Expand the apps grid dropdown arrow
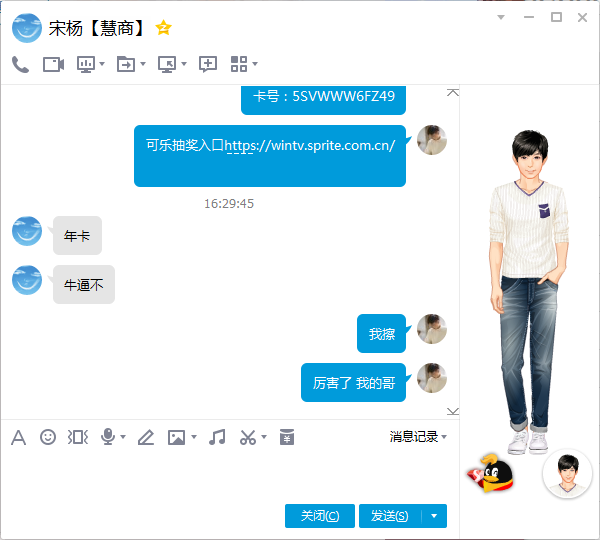 pos(255,64)
